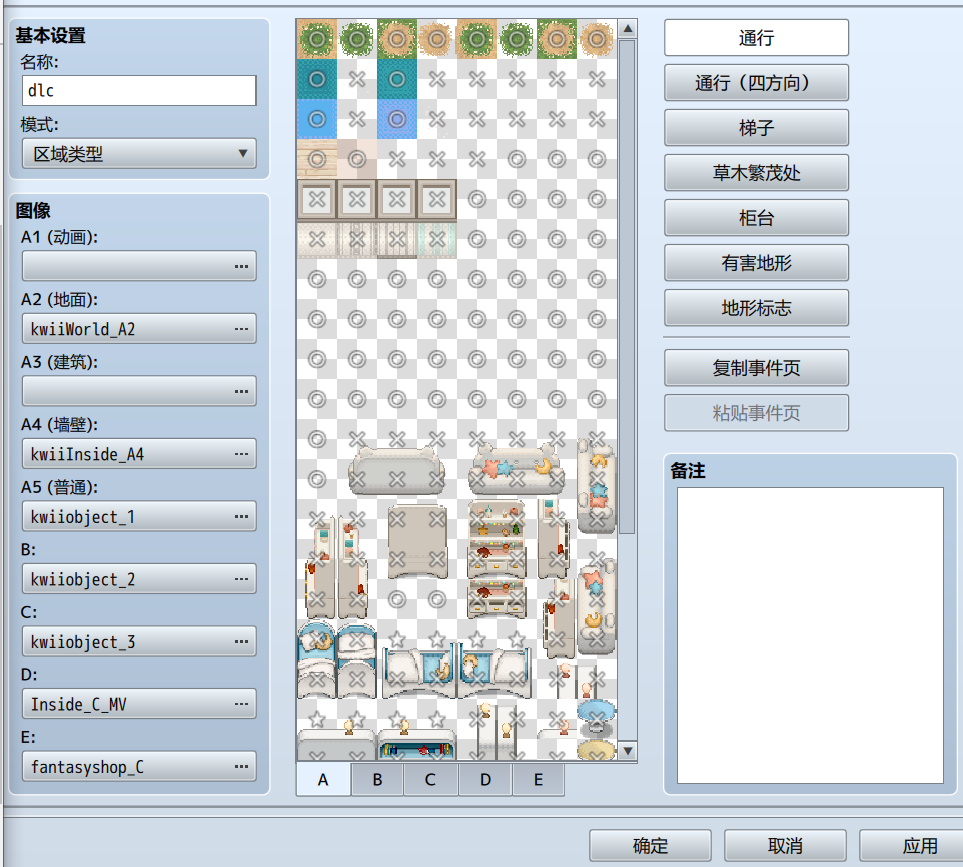Viewport: 963px width, 867px height.
Task: Toggle passage on lavender-blue water tile
Action: pos(397,119)
